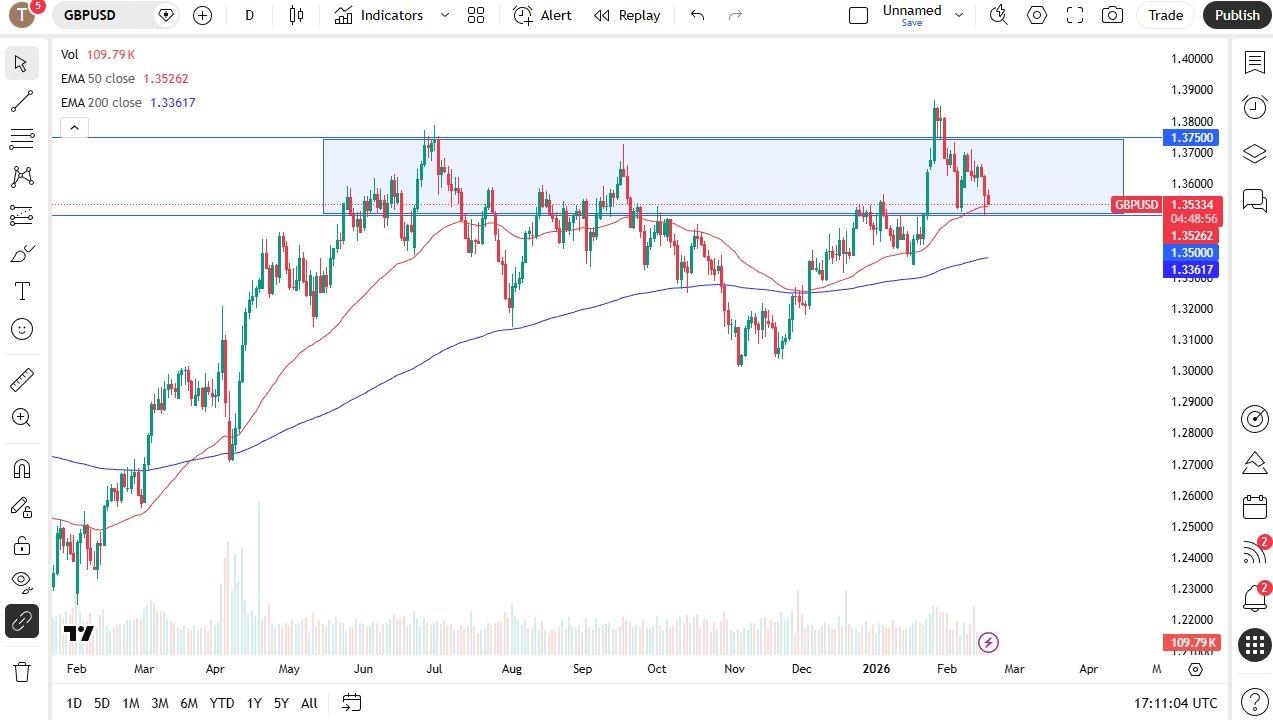
Task: Select the Measure ruler tool
Action: tap(22, 379)
